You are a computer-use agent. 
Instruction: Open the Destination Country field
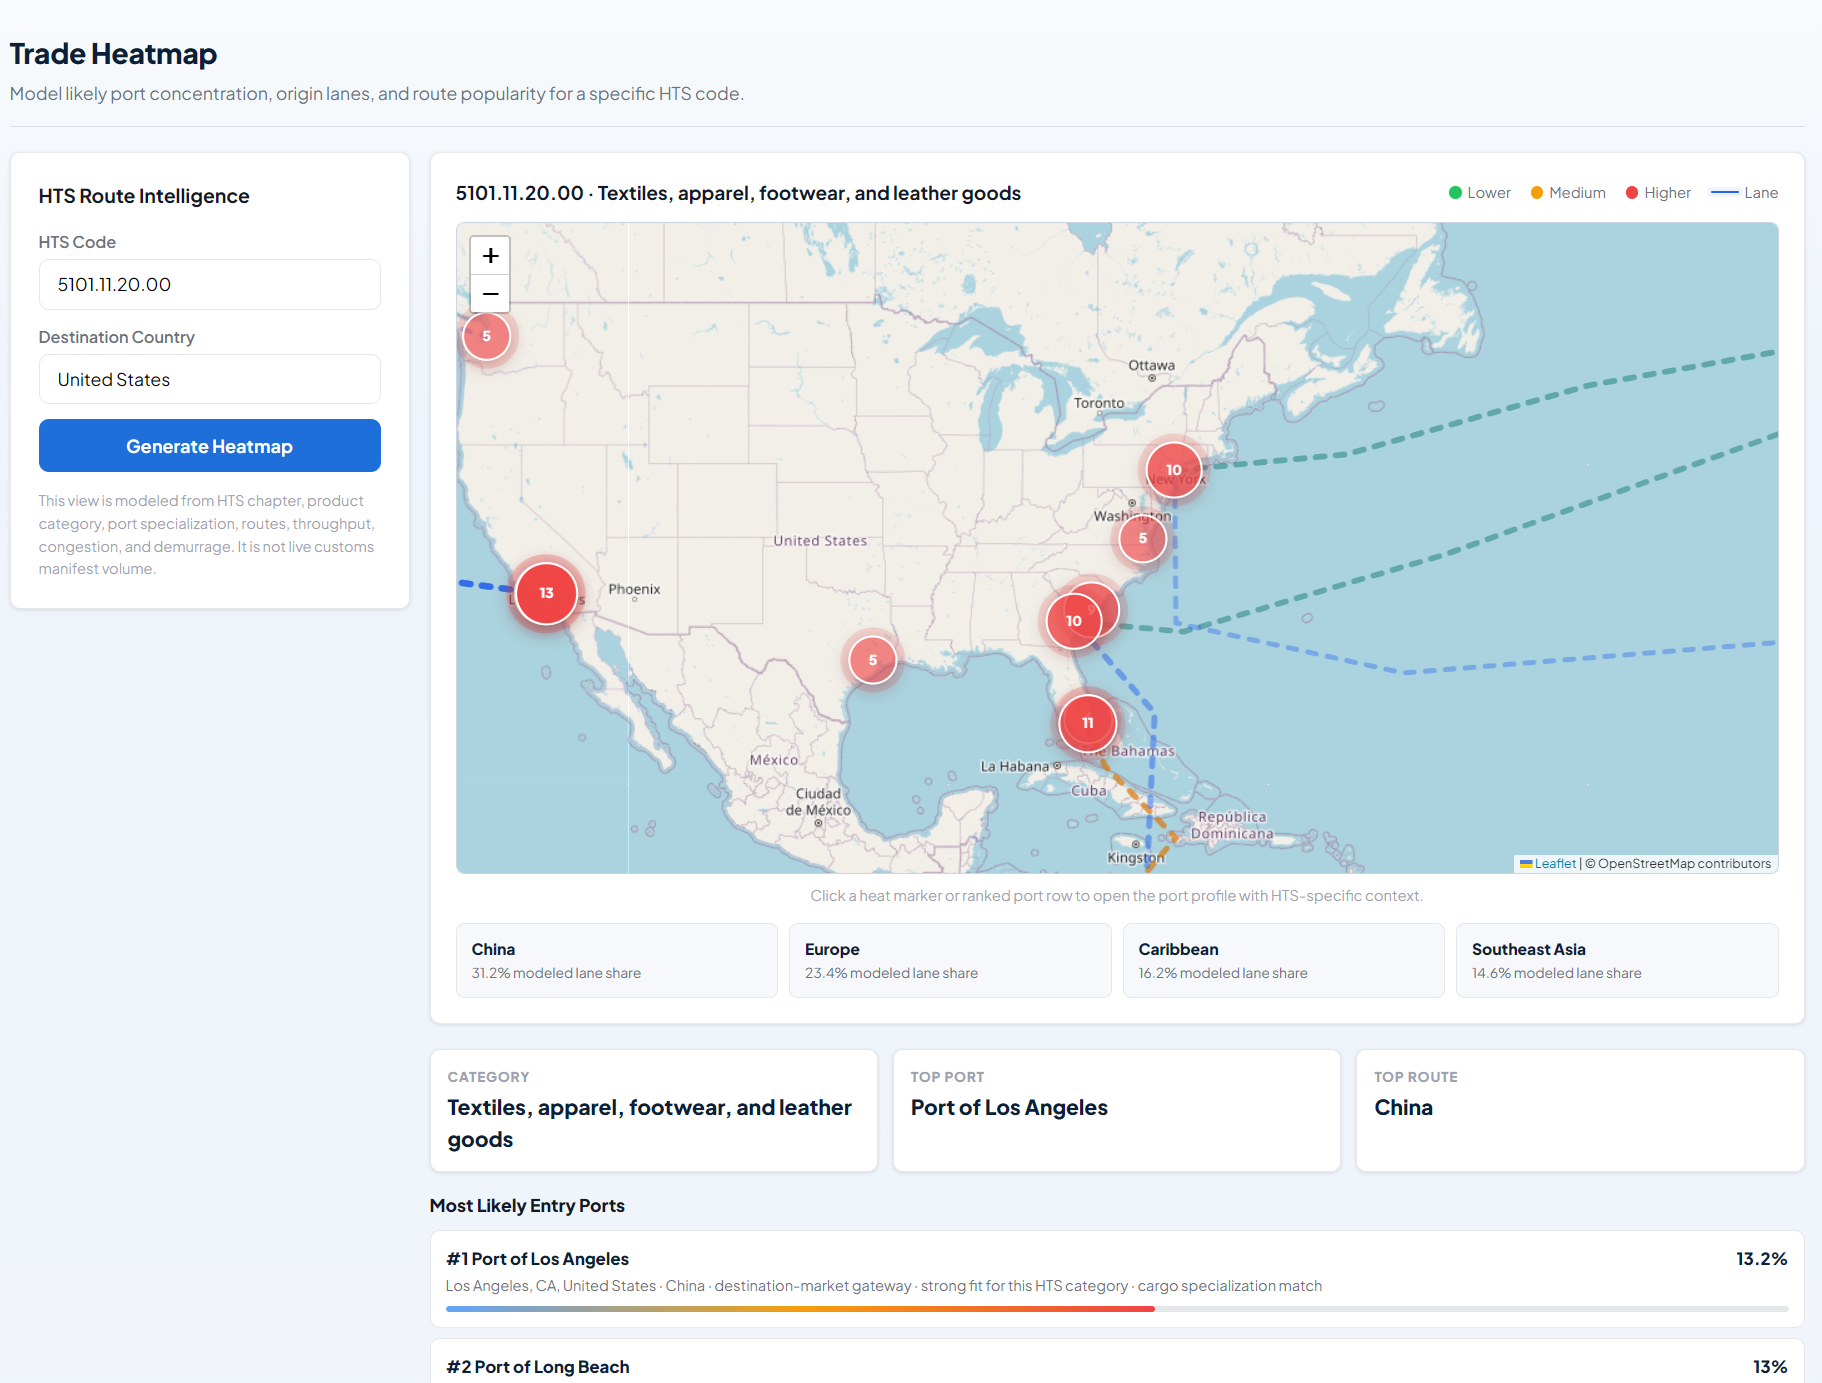209,380
